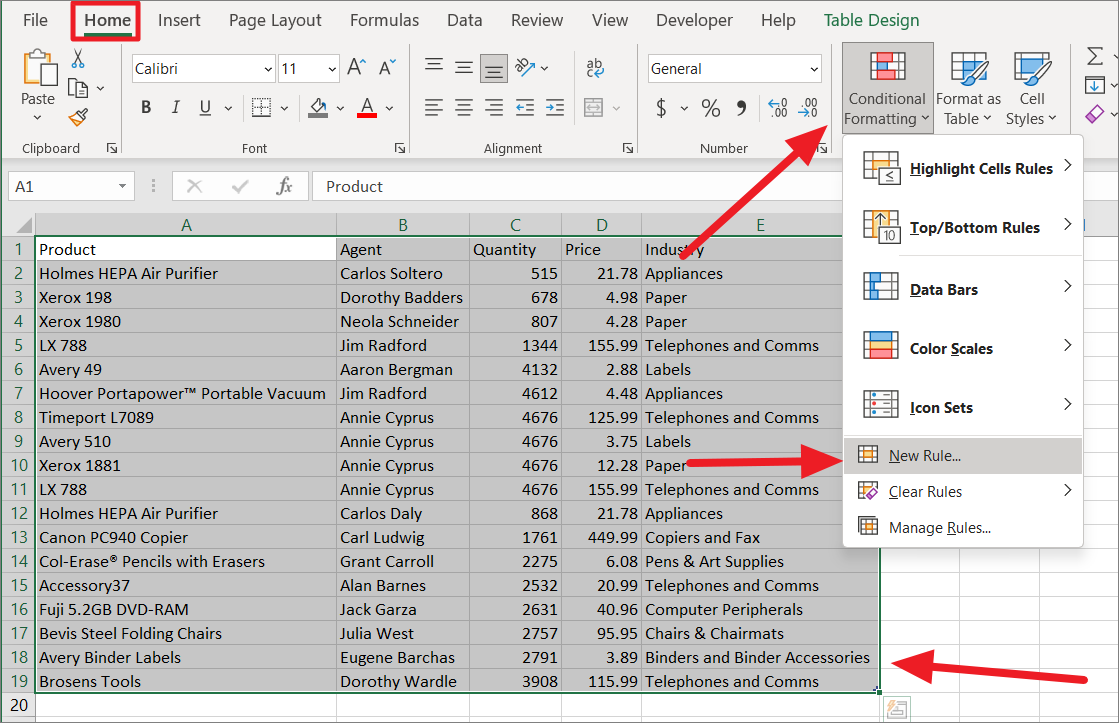Choose New Rule... from the menu
The width and height of the screenshot is (1119, 723).
963,455
